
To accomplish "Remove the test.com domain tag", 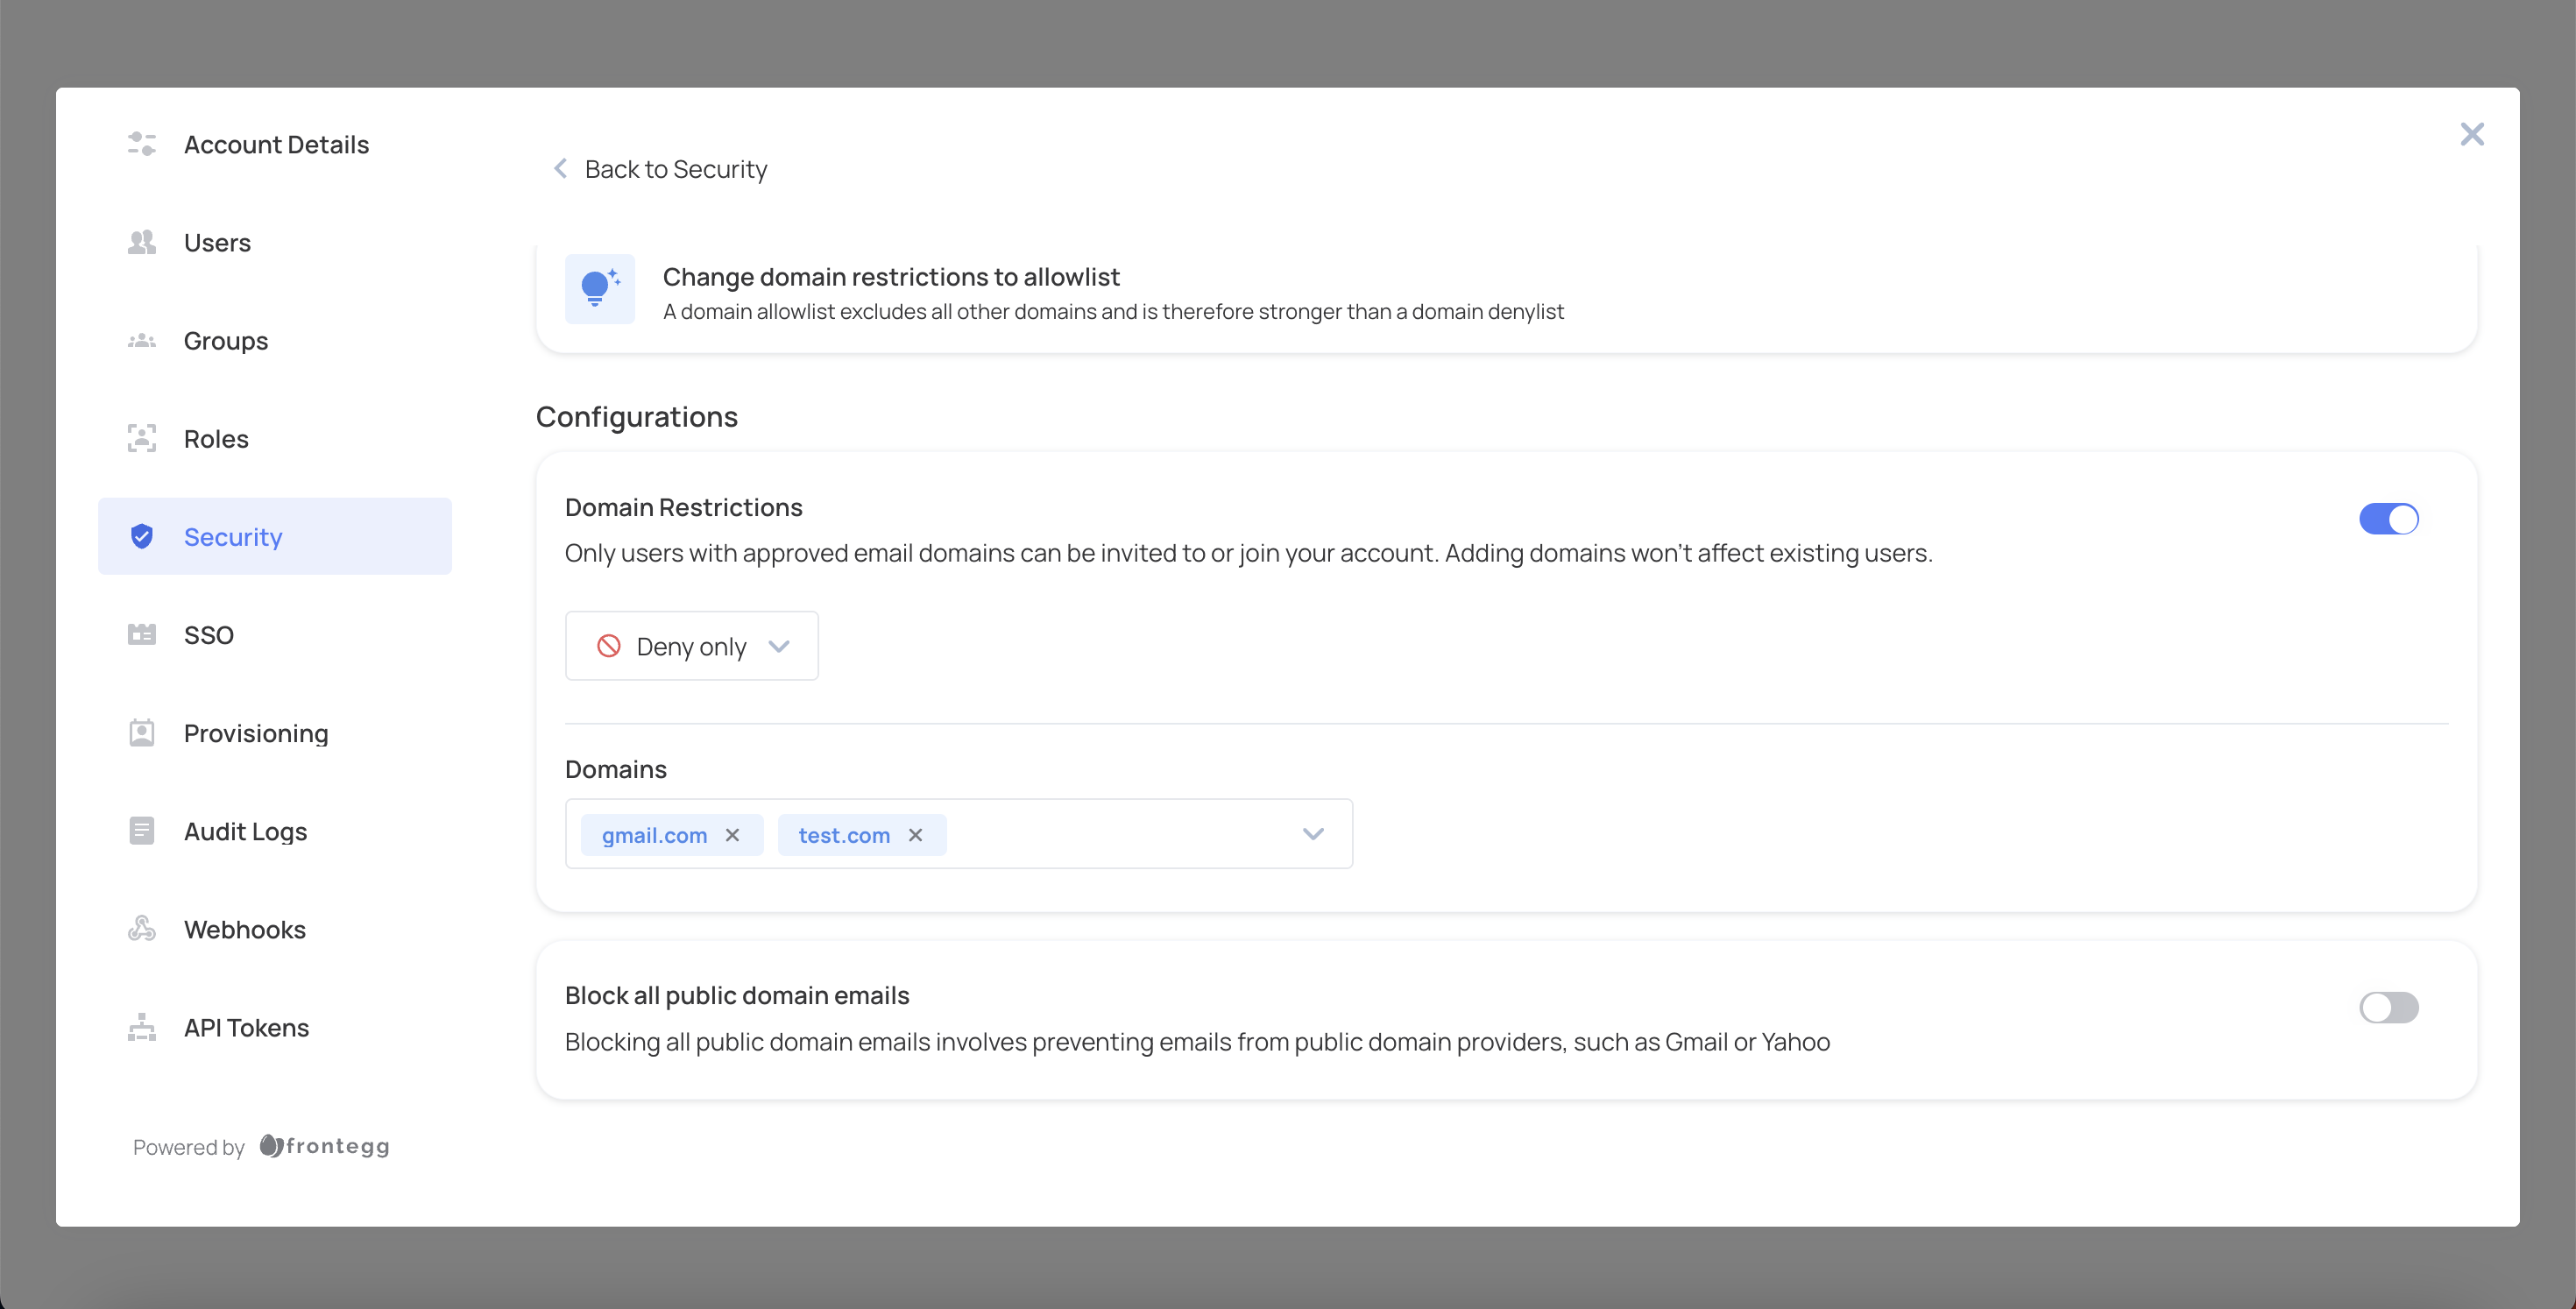I will 915,835.
